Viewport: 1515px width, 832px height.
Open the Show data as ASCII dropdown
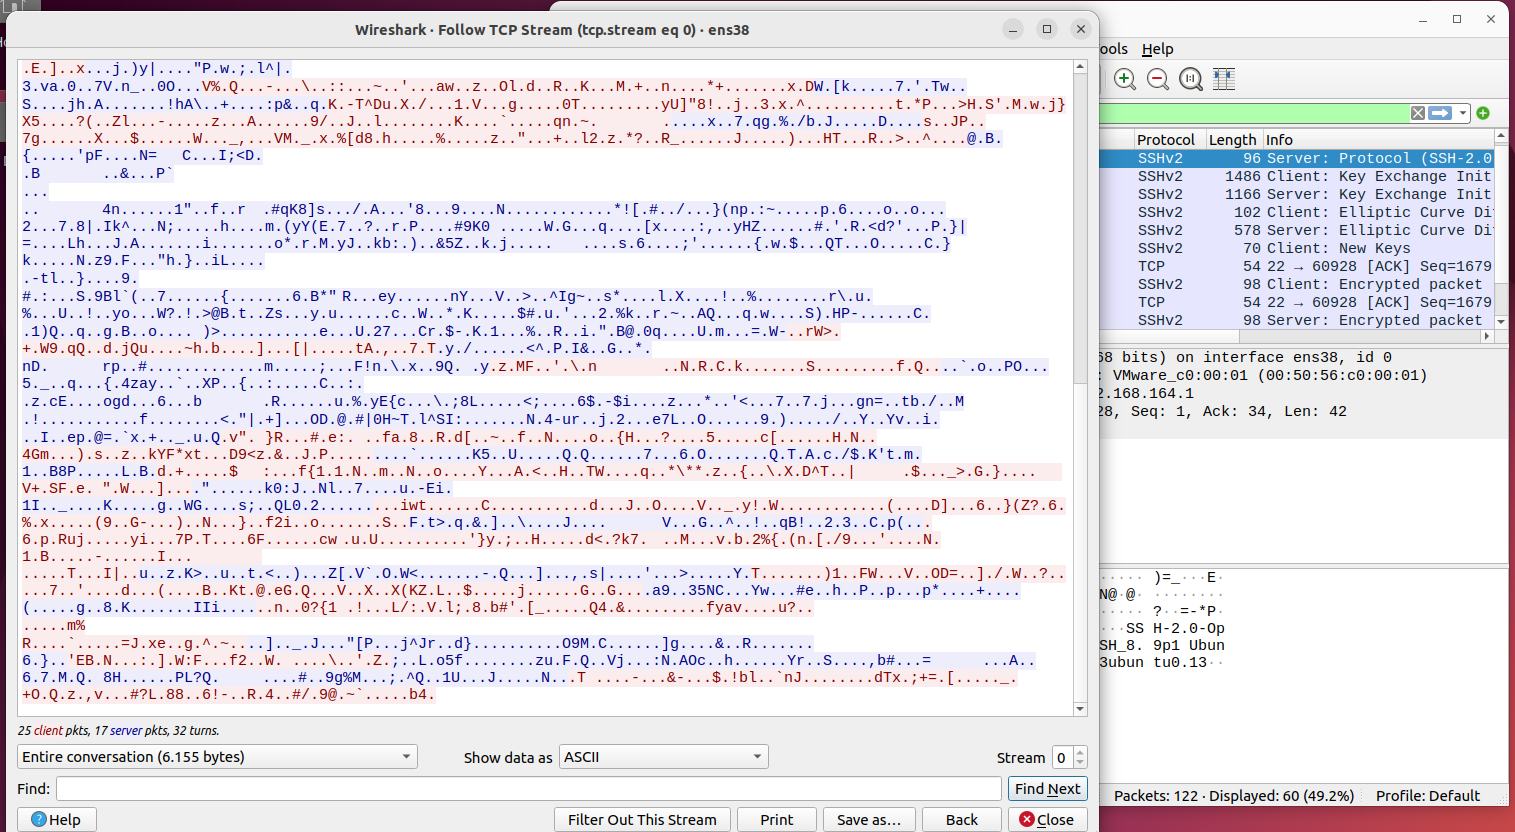pos(663,757)
